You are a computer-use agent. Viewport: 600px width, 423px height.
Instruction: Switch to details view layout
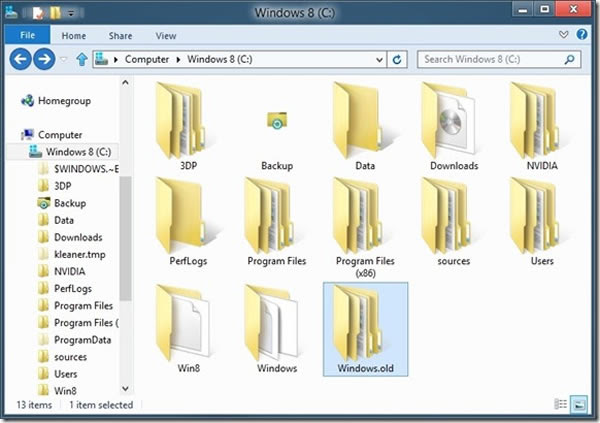561,404
